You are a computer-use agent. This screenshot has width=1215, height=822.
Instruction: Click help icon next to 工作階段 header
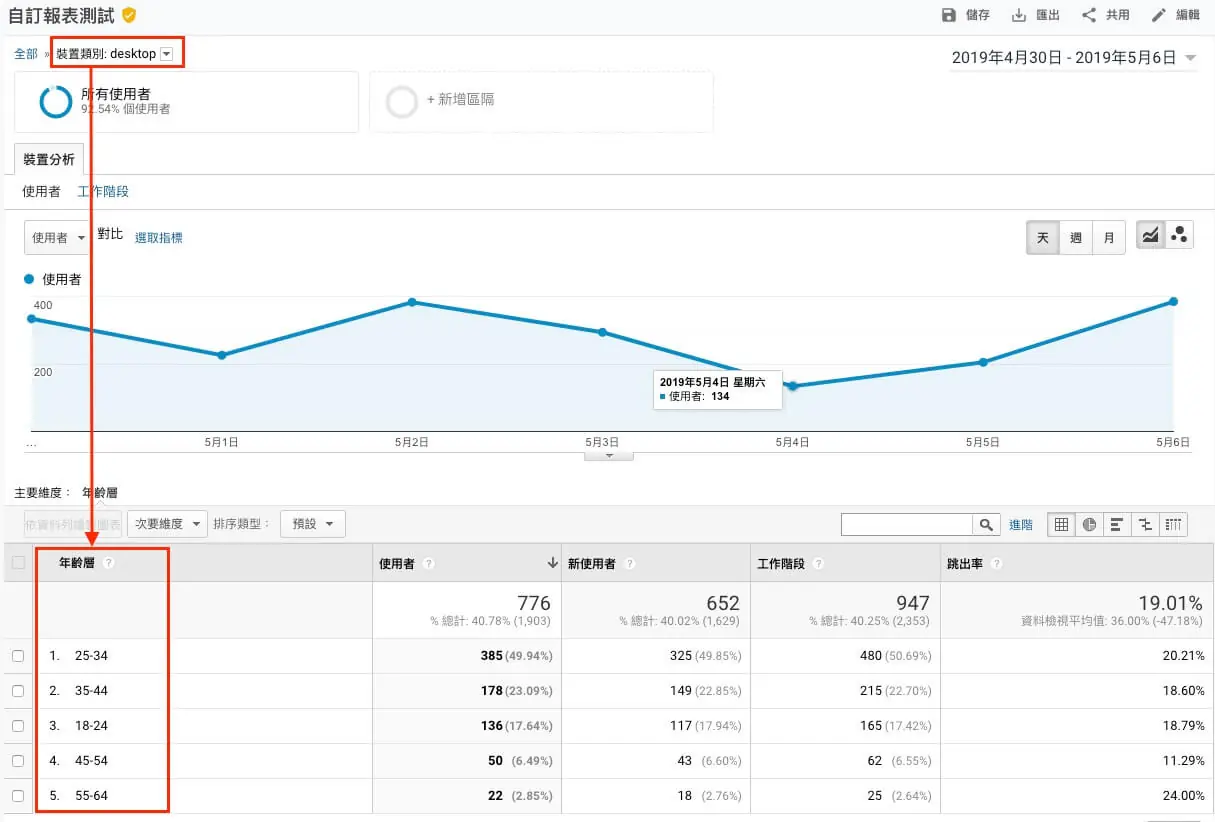[818, 564]
